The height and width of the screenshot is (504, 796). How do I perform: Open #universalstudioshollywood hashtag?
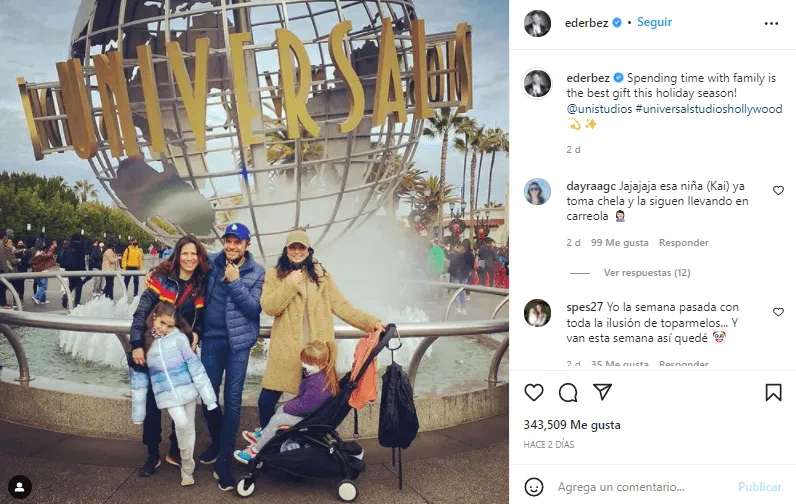pyautogui.click(x=709, y=109)
